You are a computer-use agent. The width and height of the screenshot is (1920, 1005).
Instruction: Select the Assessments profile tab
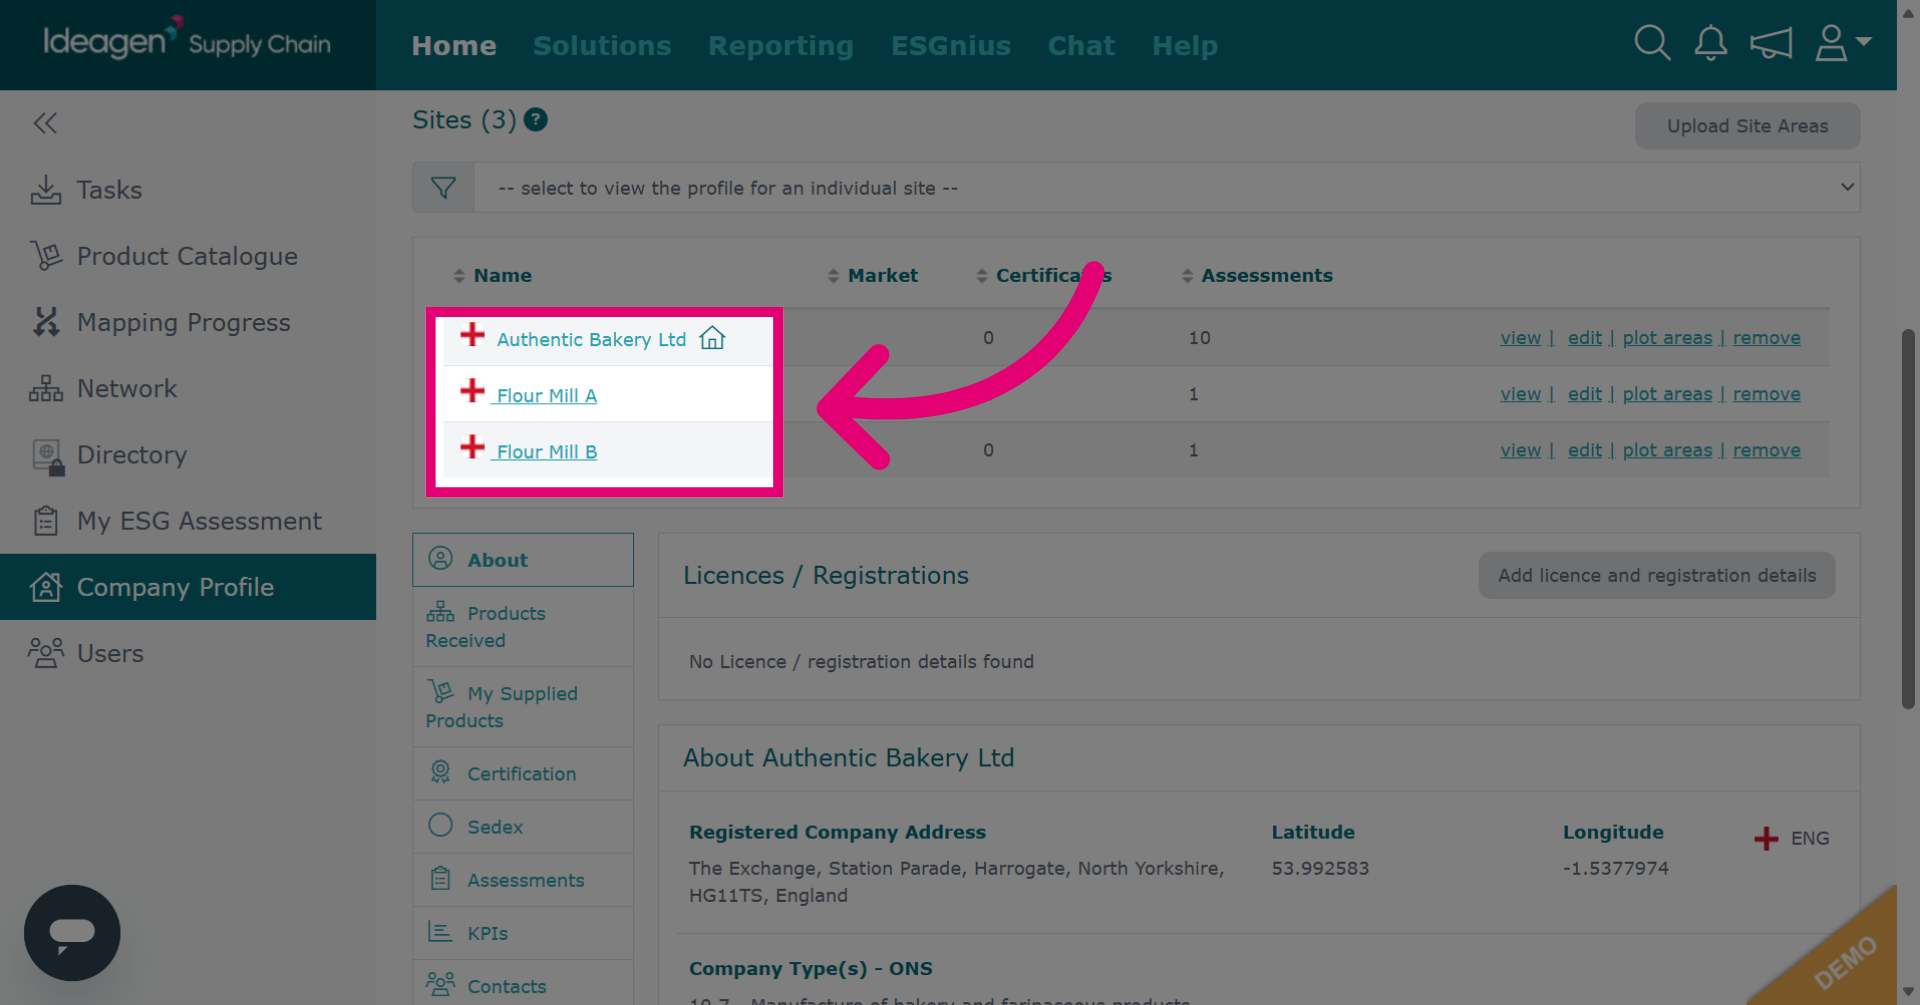523,880
